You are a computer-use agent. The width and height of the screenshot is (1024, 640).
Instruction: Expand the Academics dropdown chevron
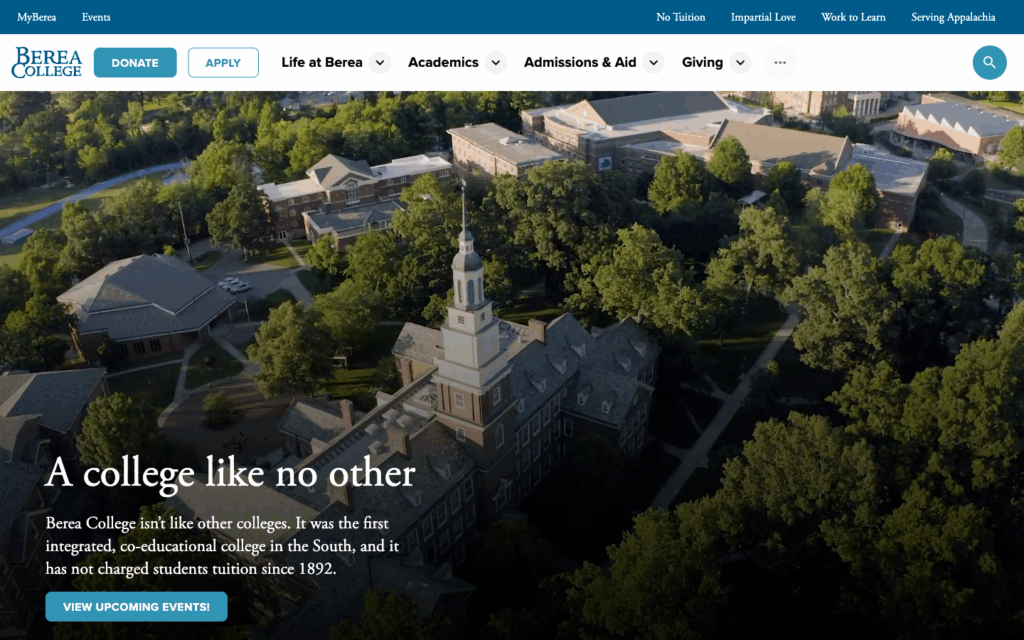tap(496, 63)
